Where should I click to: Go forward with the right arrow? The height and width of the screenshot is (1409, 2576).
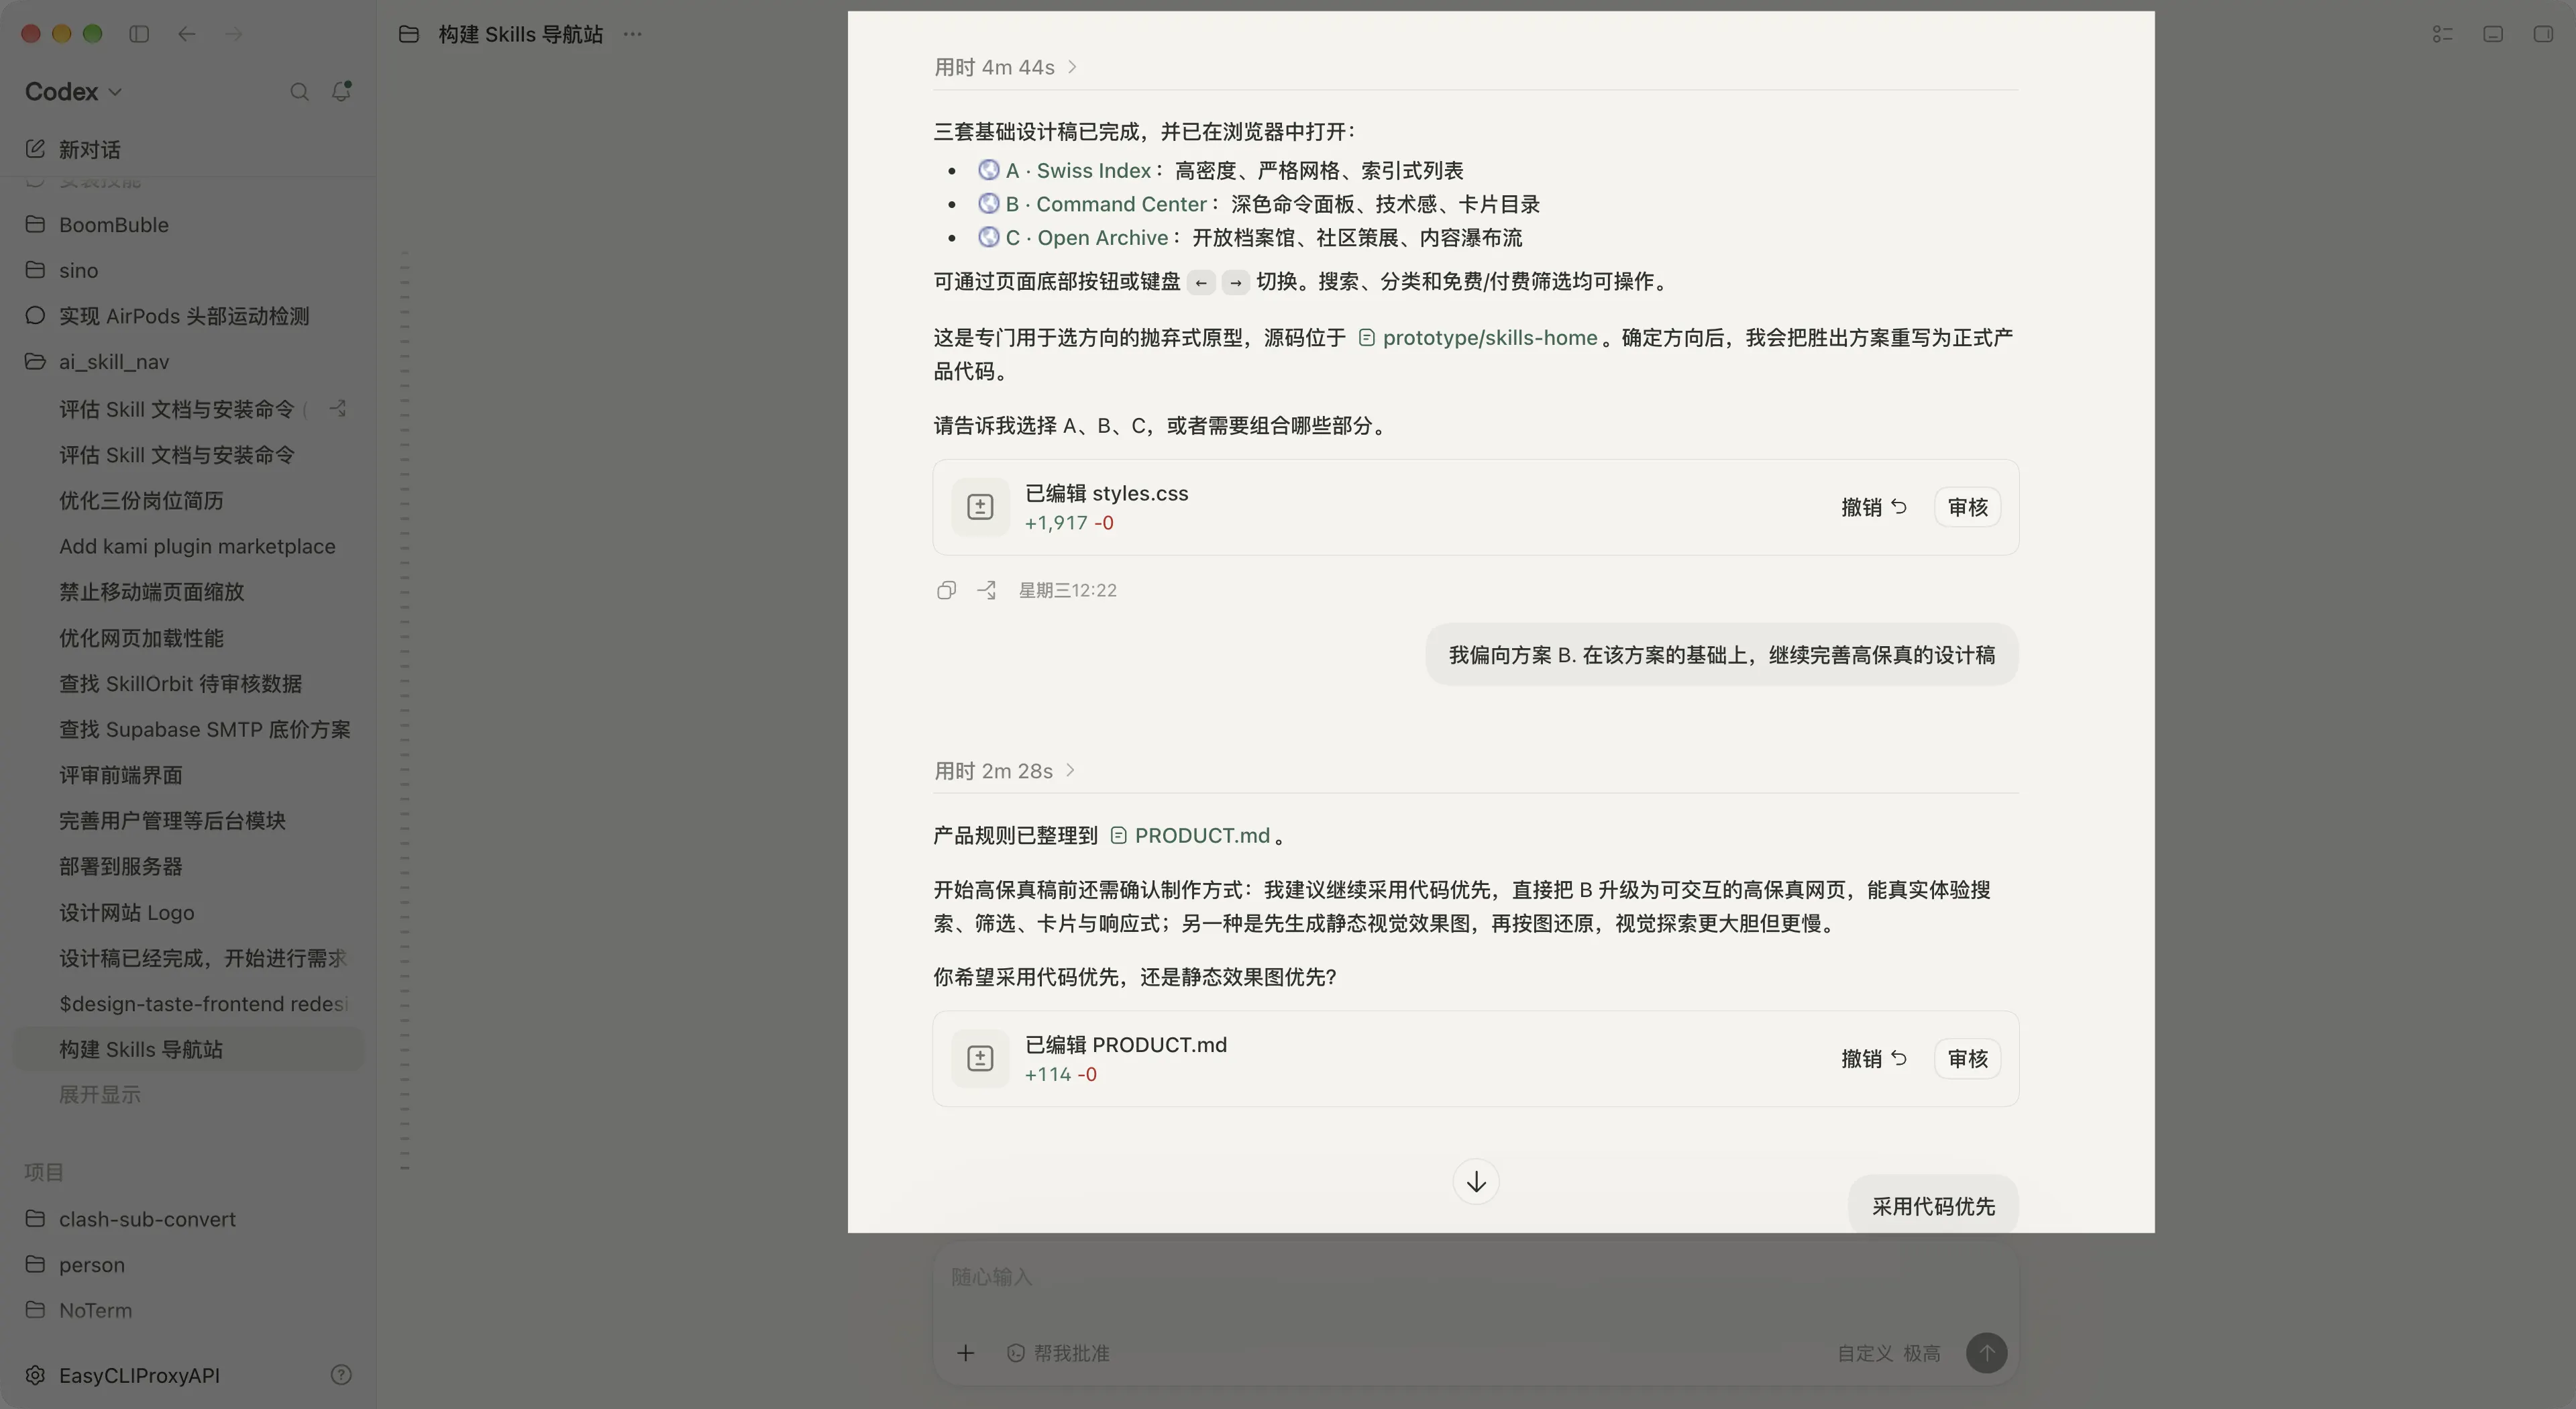tap(234, 34)
